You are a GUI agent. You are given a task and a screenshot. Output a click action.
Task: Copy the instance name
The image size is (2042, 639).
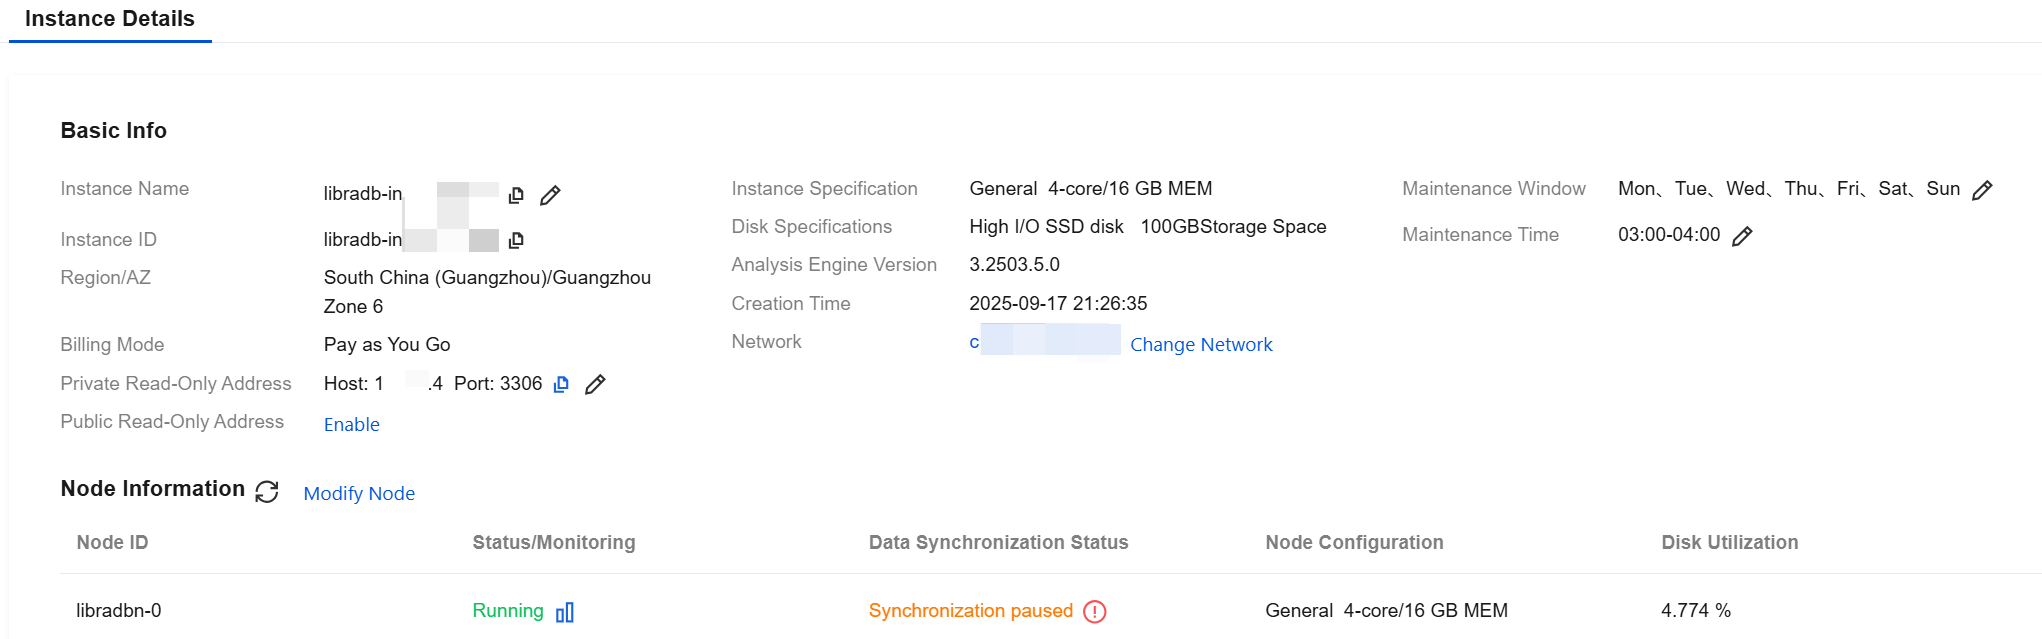coord(516,195)
